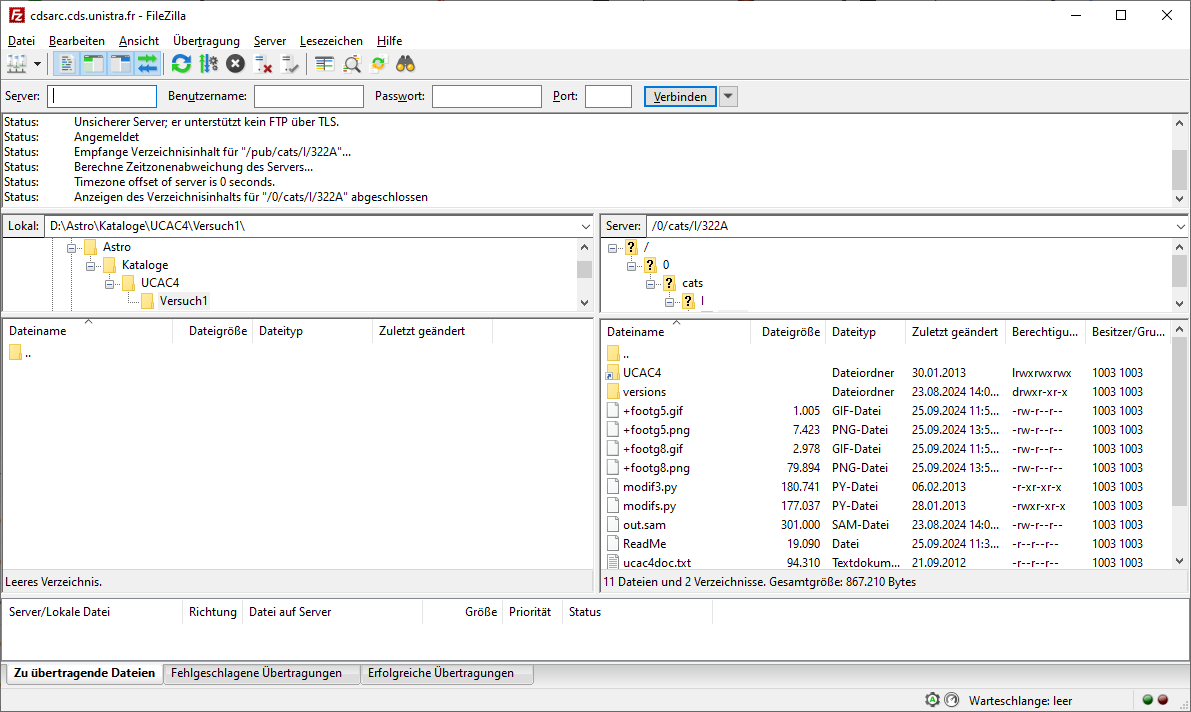This screenshot has height=712, width=1191.
Task: Disconnect from the current server
Action: [x=263, y=65]
